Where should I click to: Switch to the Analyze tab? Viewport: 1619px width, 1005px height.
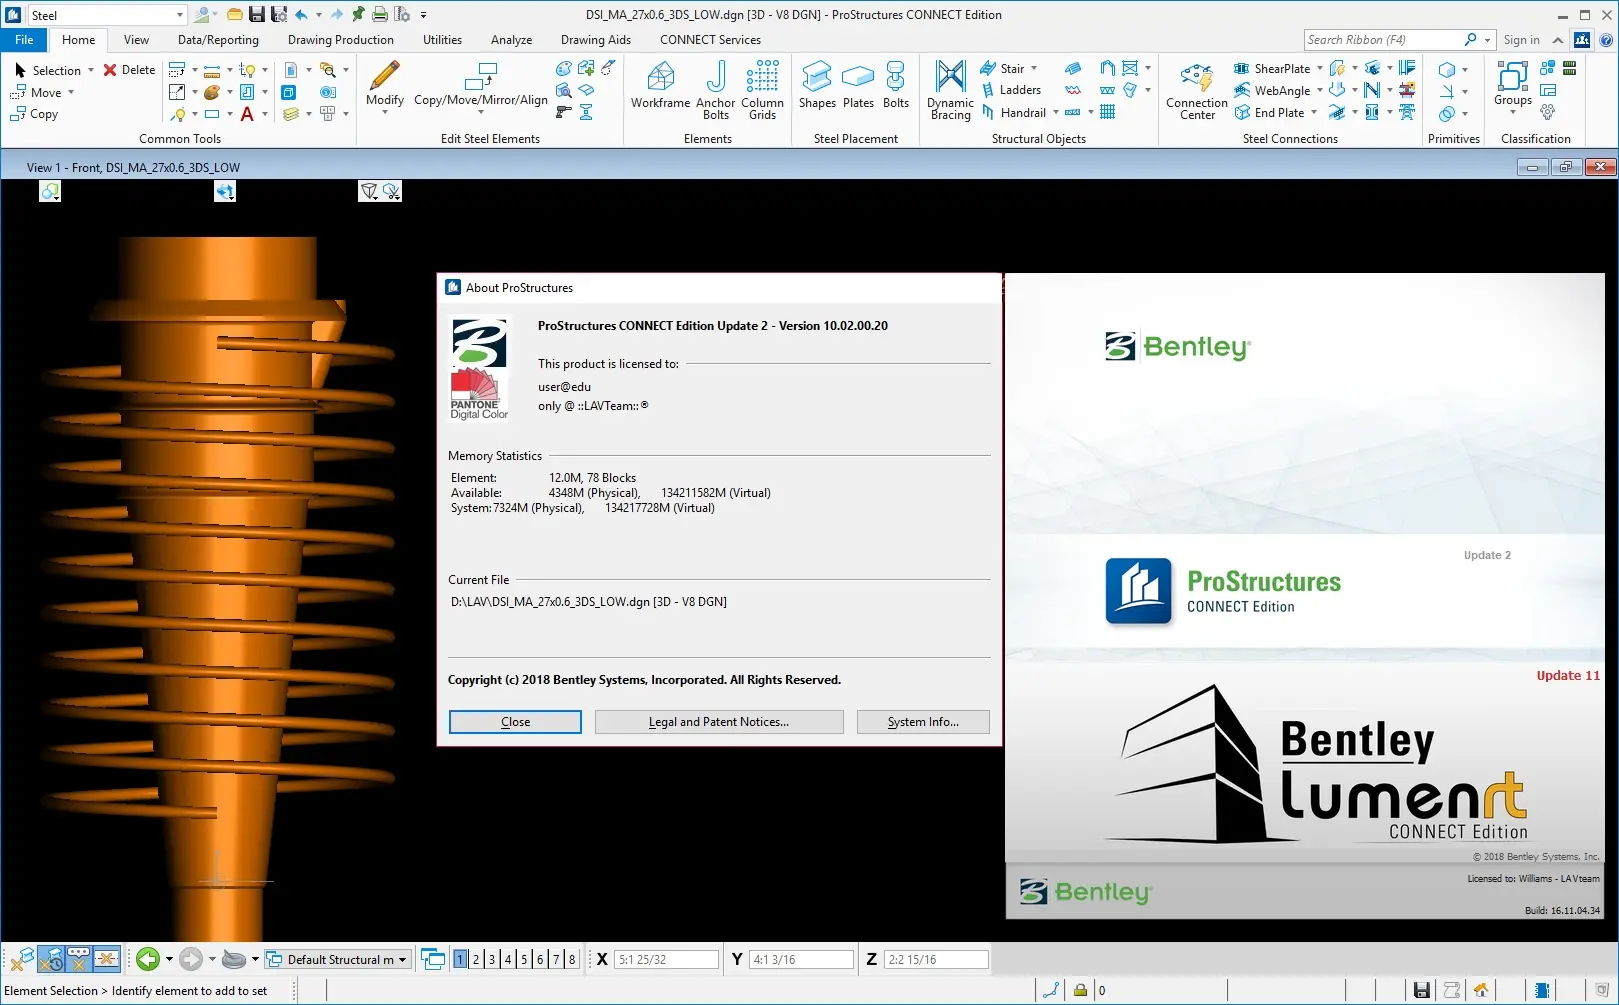pos(511,40)
